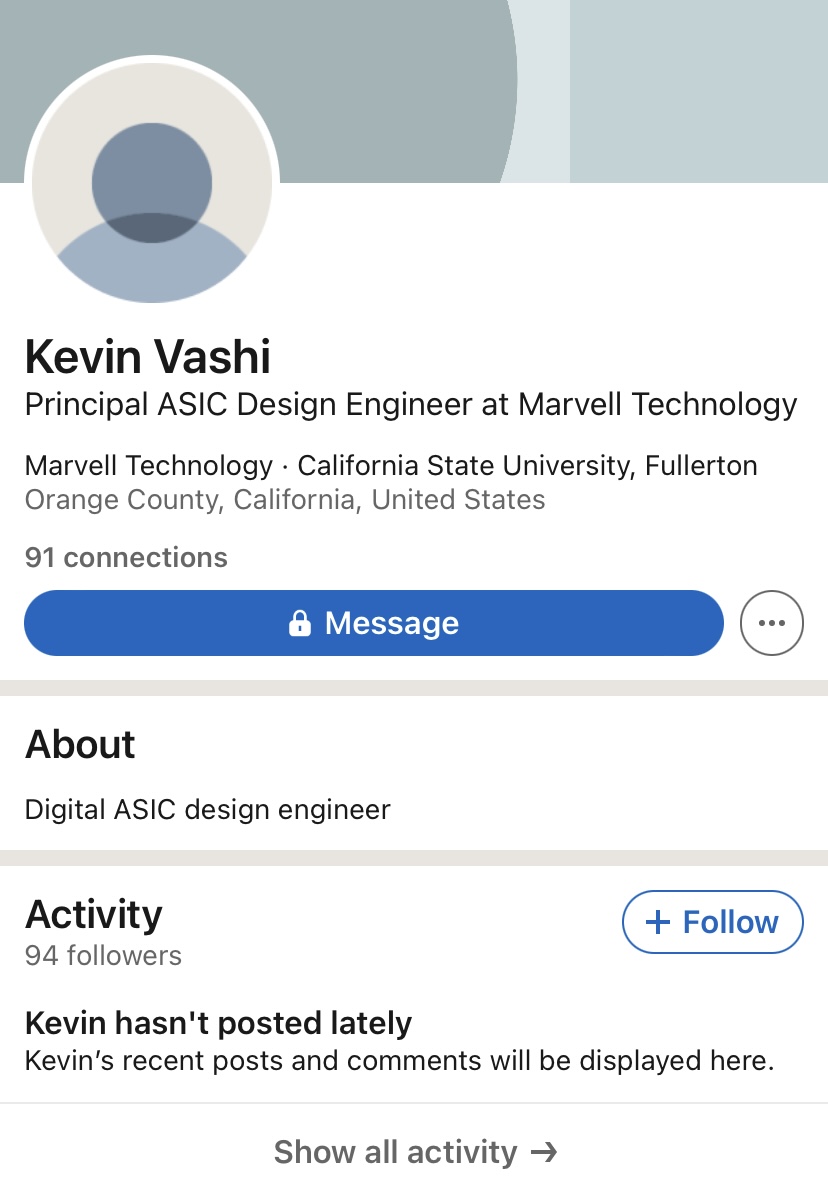
Task: Select the Digital ASIC design engineer description
Action: 207,809
